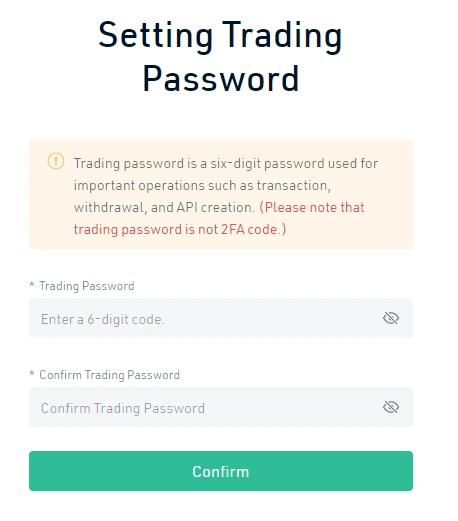Image resolution: width=458 pixels, height=521 pixels.
Task: Click the empty middle of the Confirm Trading Password field
Action: click(293, 407)
